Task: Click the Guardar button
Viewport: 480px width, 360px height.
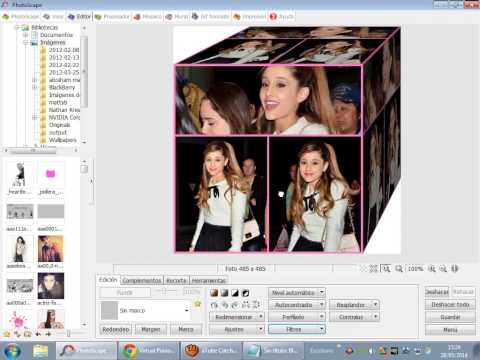Action: pyautogui.click(x=450, y=317)
